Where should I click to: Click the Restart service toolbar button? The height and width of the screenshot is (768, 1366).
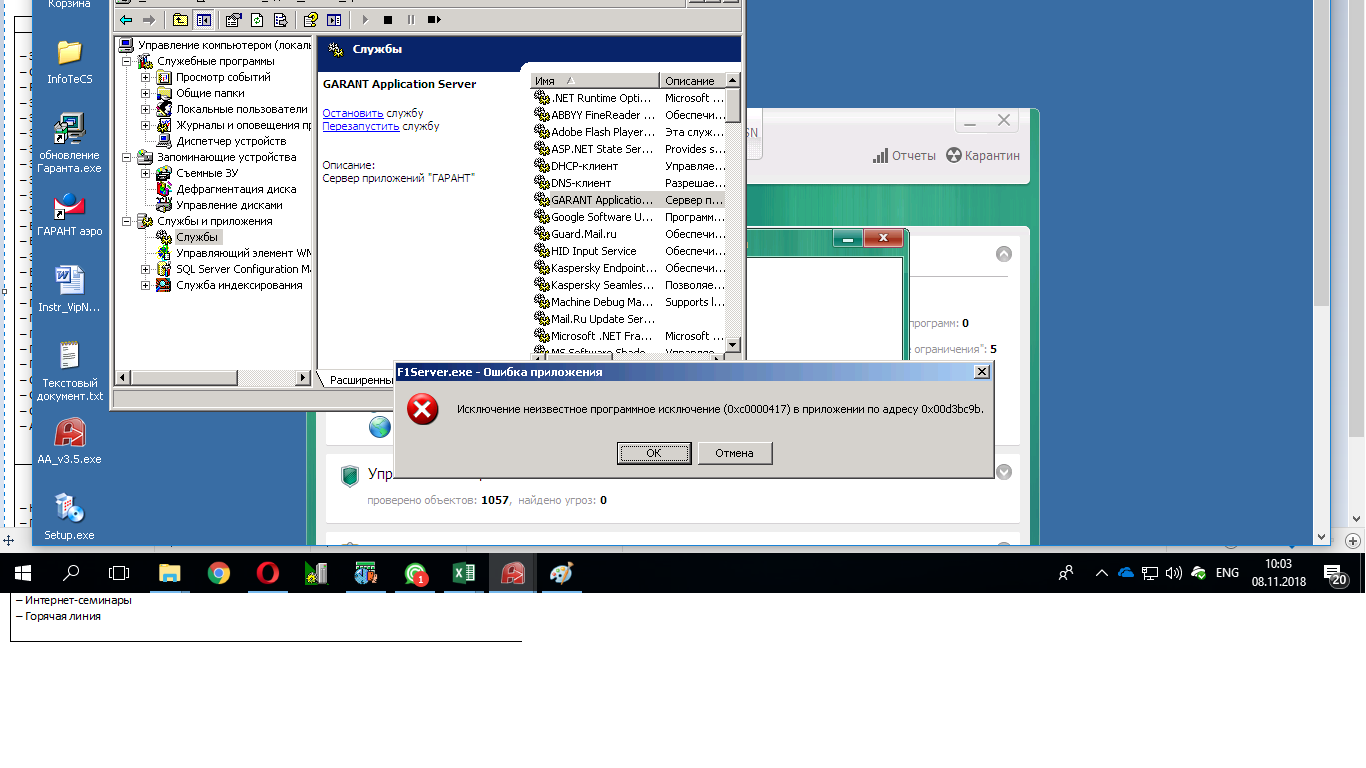click(x=434, y=19)
